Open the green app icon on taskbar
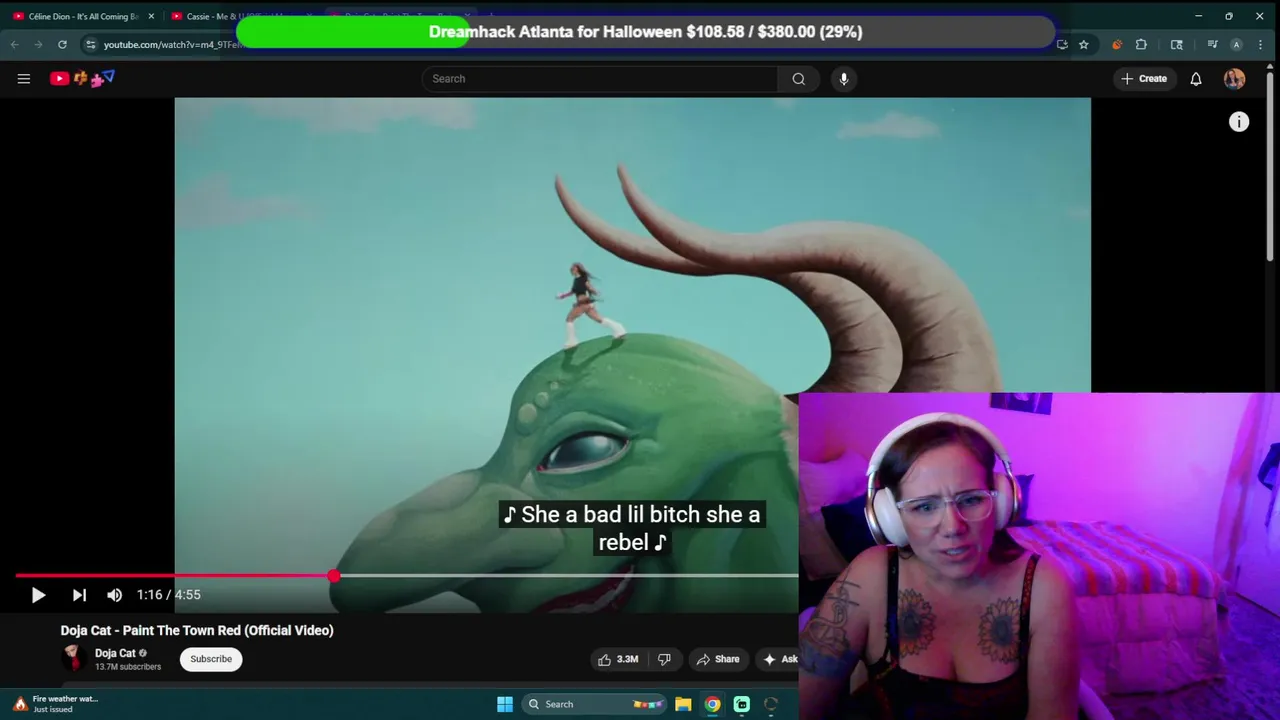 click(x=742, y=704)
